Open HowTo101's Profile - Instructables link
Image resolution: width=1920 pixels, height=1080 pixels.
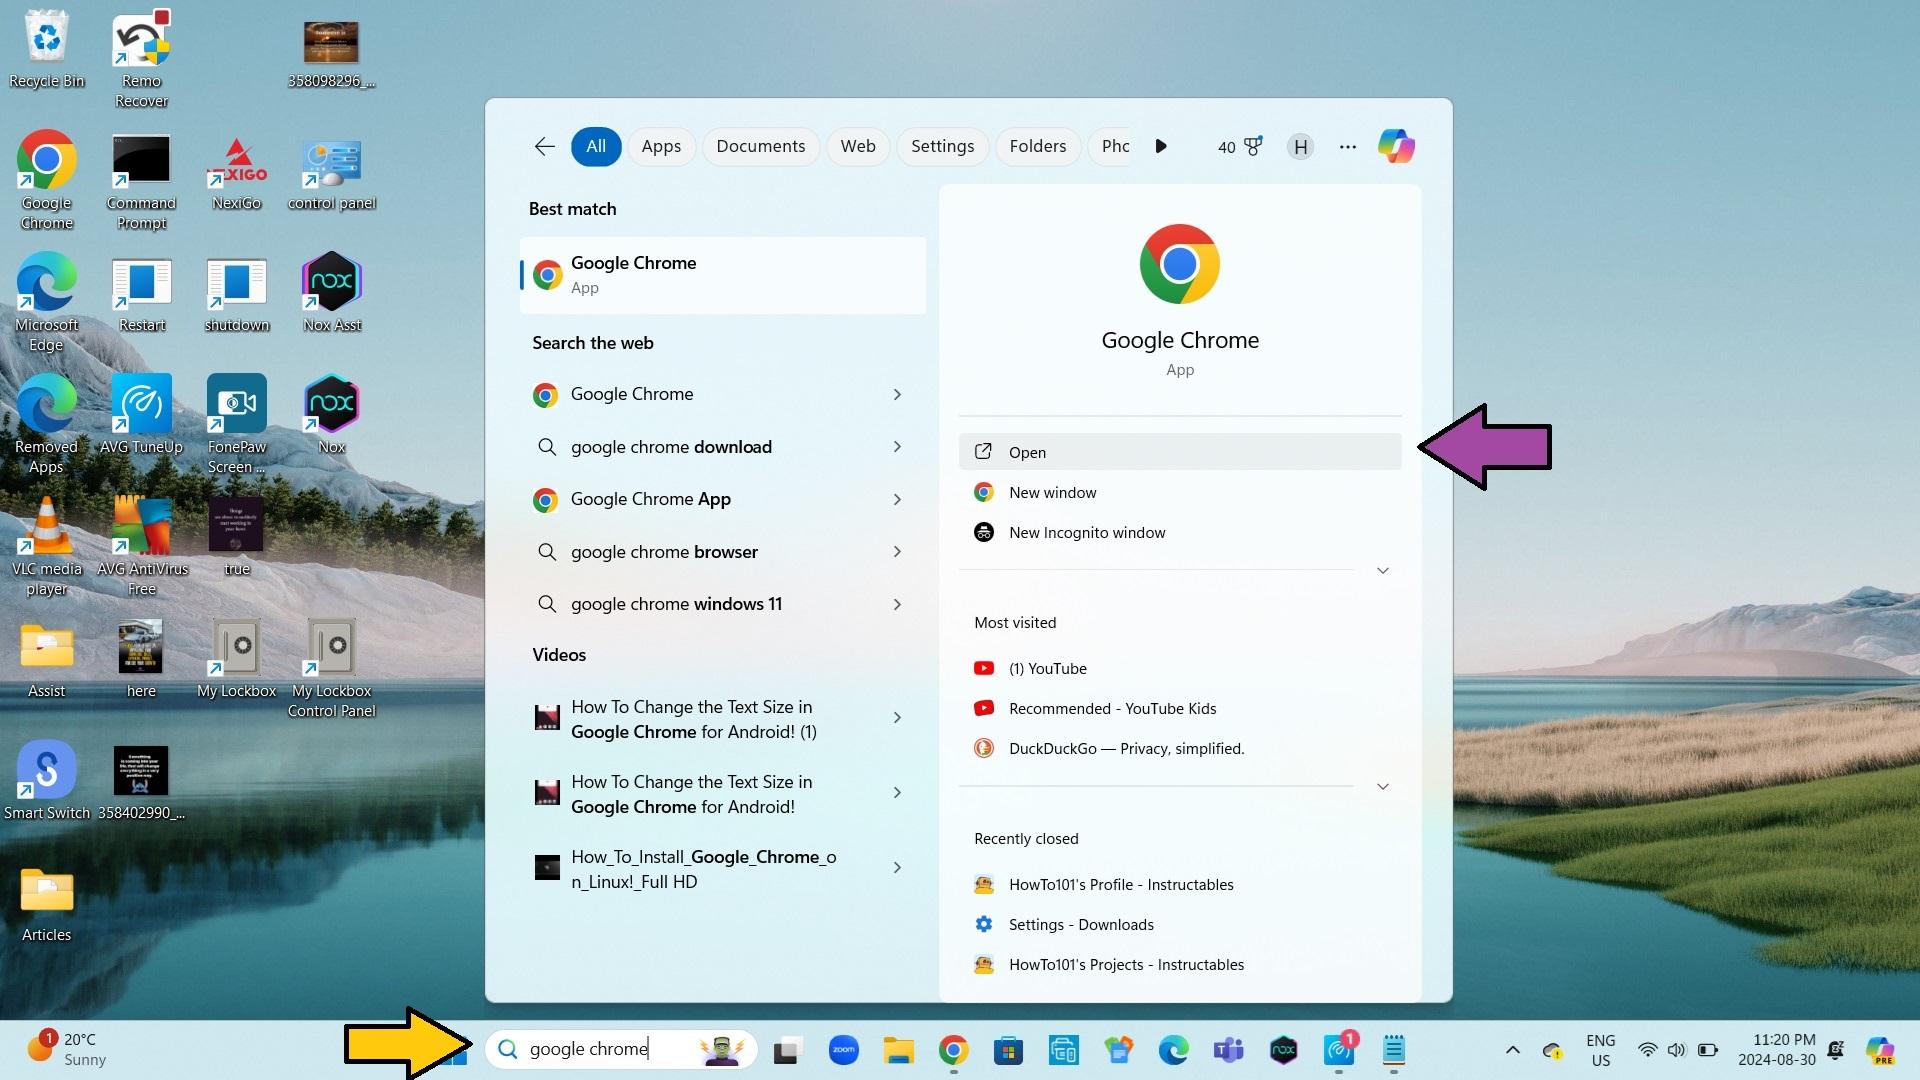[1180, 885]
